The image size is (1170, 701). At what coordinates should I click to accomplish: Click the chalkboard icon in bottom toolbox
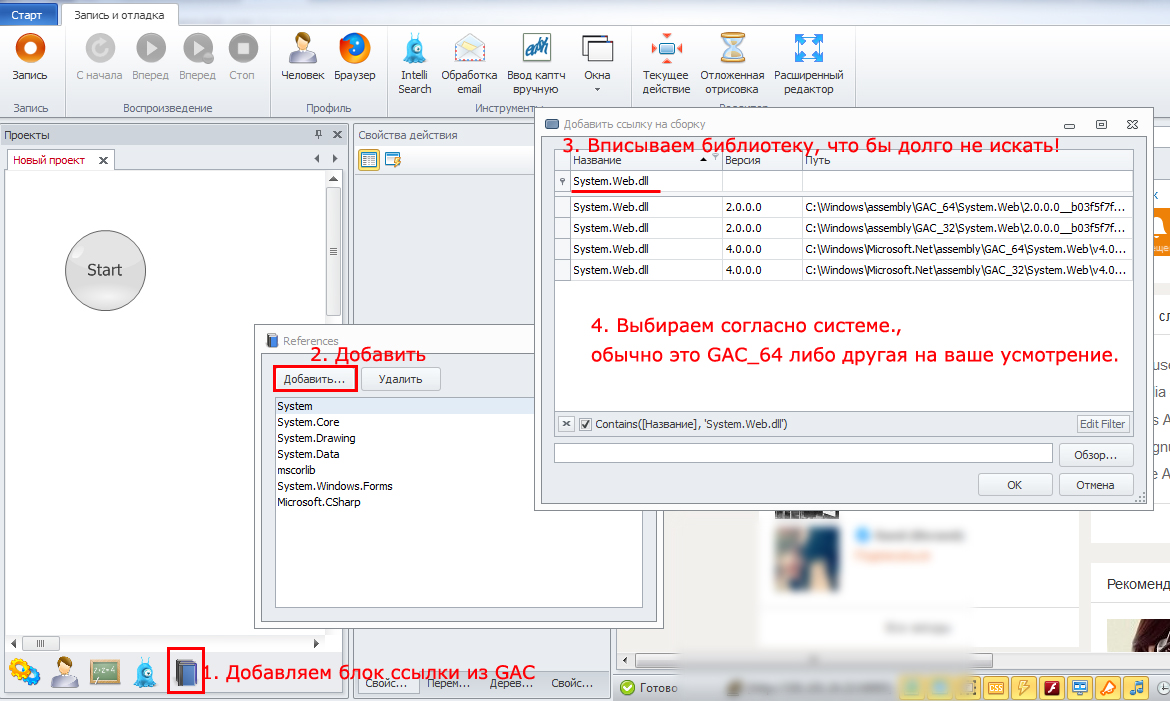[x=105, y=672]
